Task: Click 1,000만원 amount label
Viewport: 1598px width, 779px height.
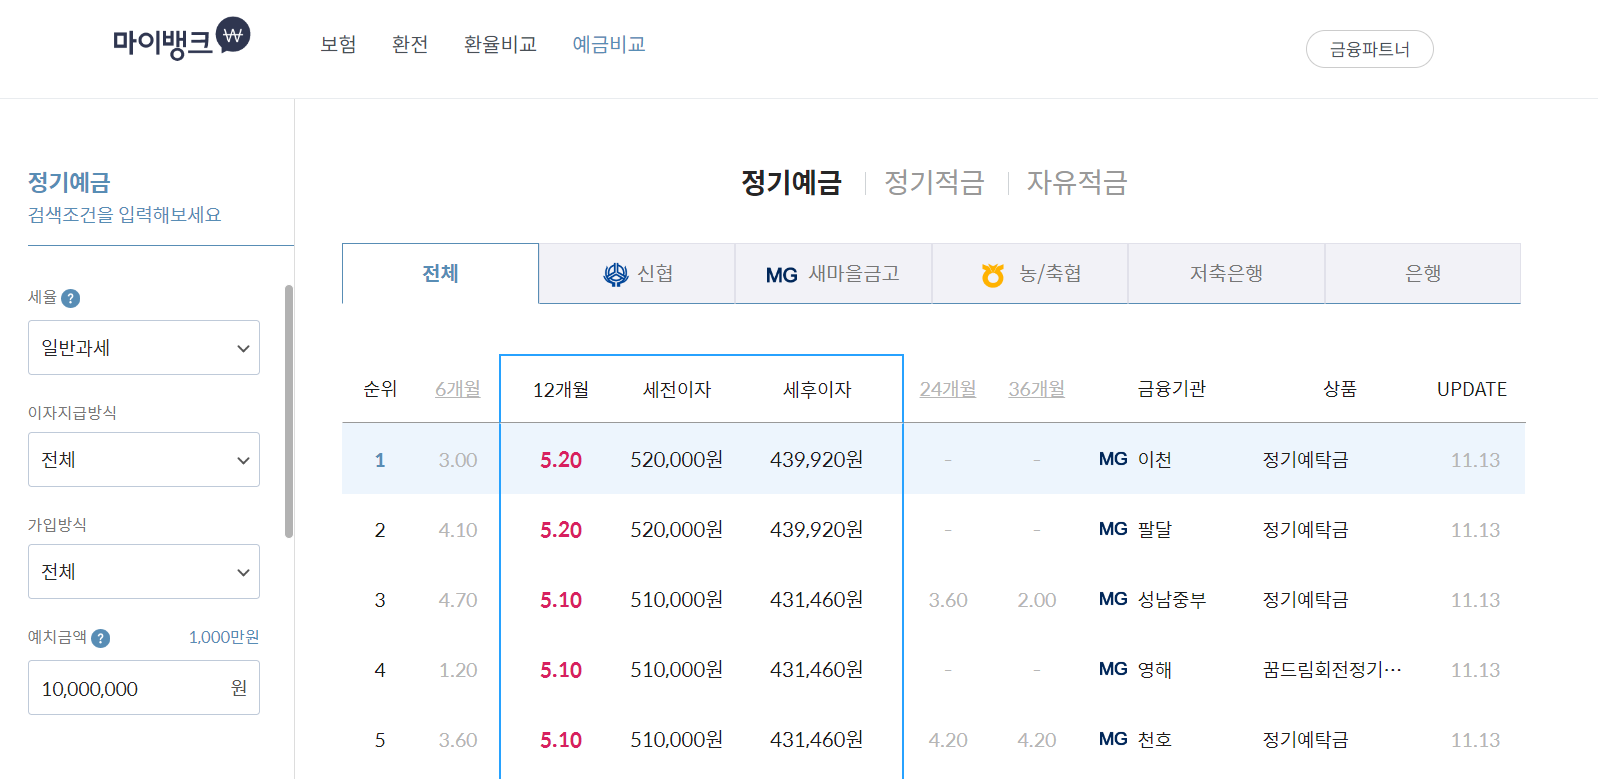Action: [224, 637]
